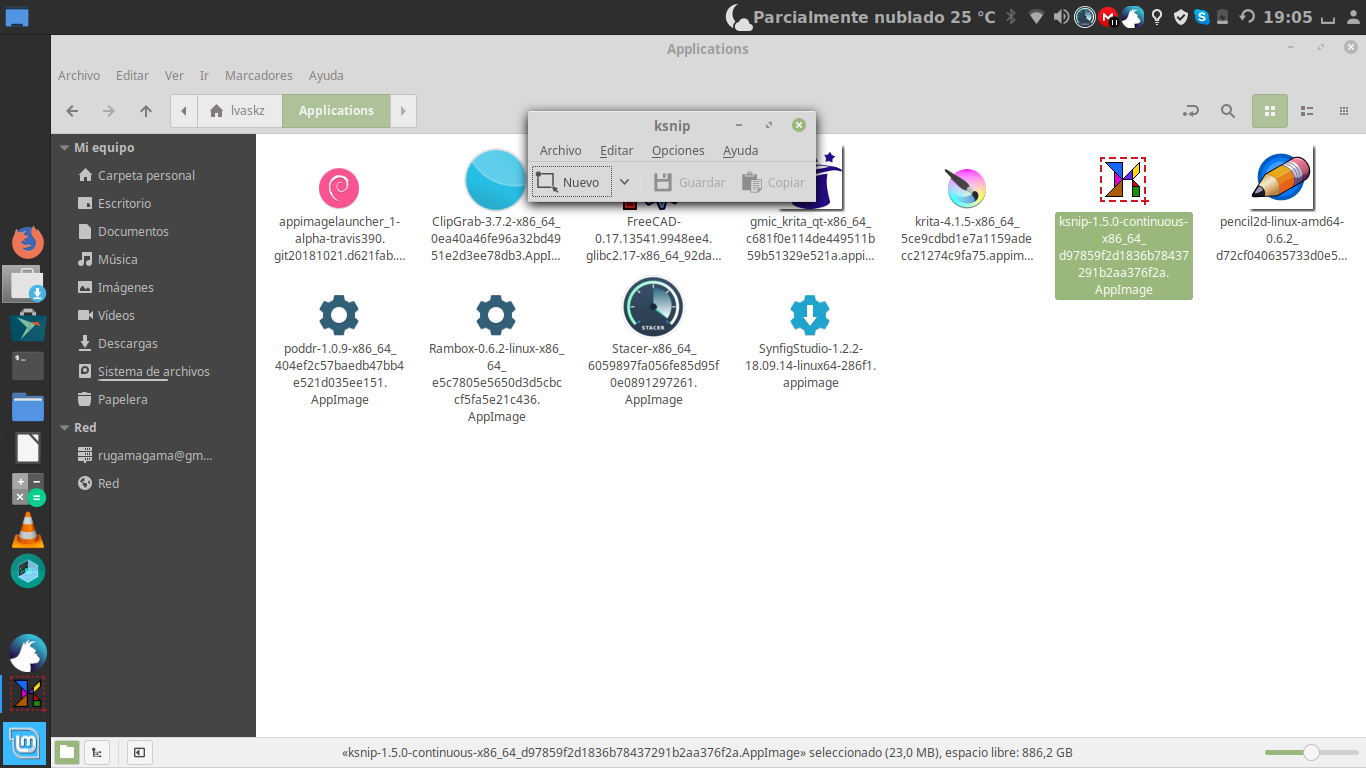
Task: Switch to icon grid view
Action: click(x=1270, y=111)
